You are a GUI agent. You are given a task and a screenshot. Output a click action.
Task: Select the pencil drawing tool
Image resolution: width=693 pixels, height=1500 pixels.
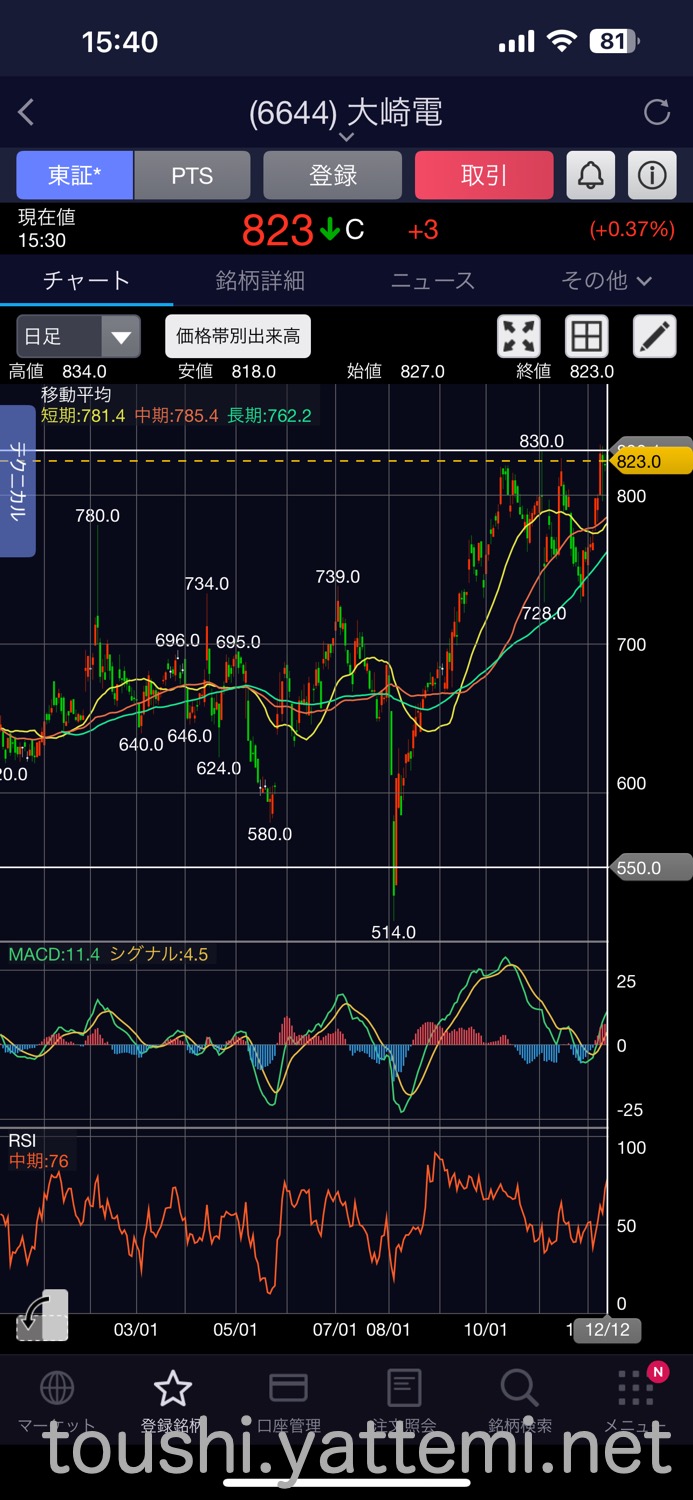coord(654,337)
